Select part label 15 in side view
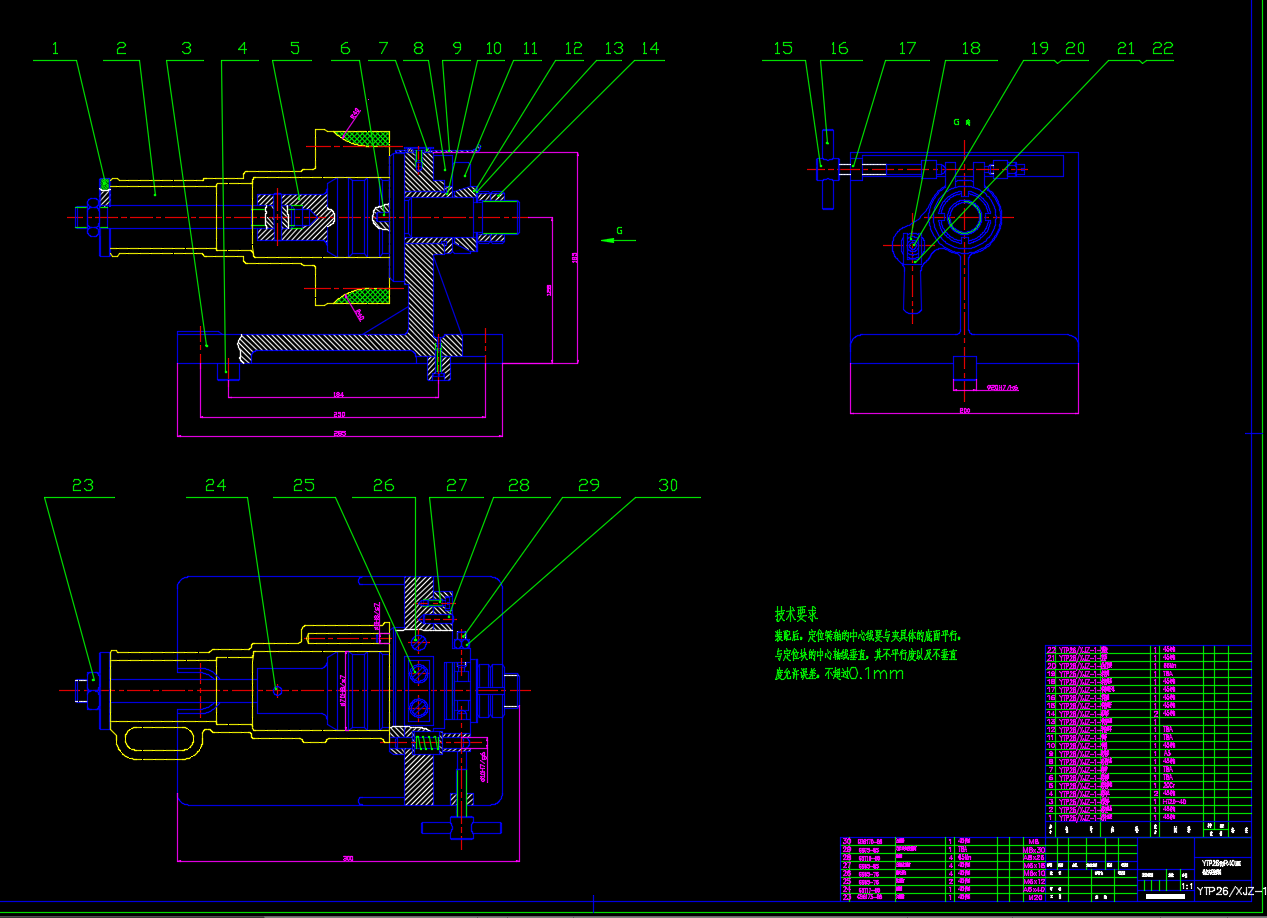The height and width of the screenshot is (918, 1267). [x=783, y=48]
